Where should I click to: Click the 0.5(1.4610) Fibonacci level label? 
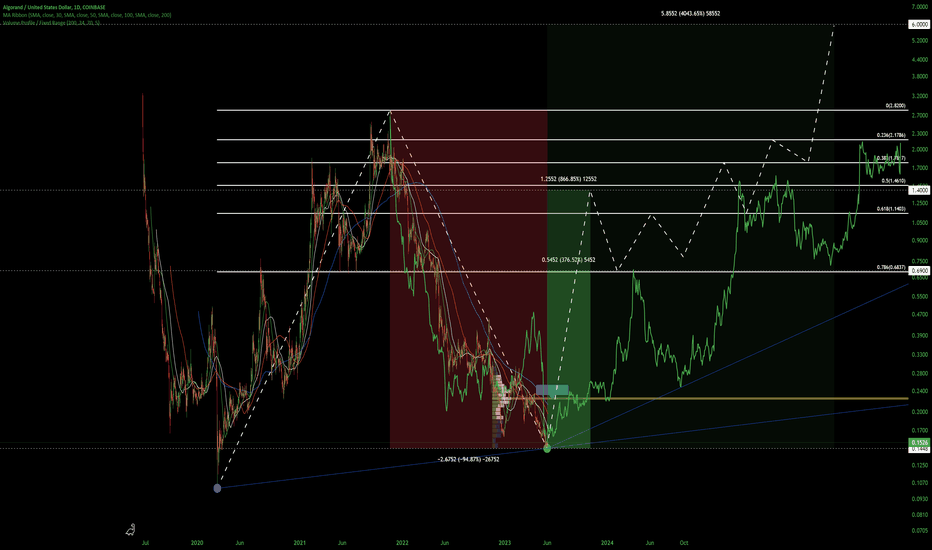pos(893,181)
